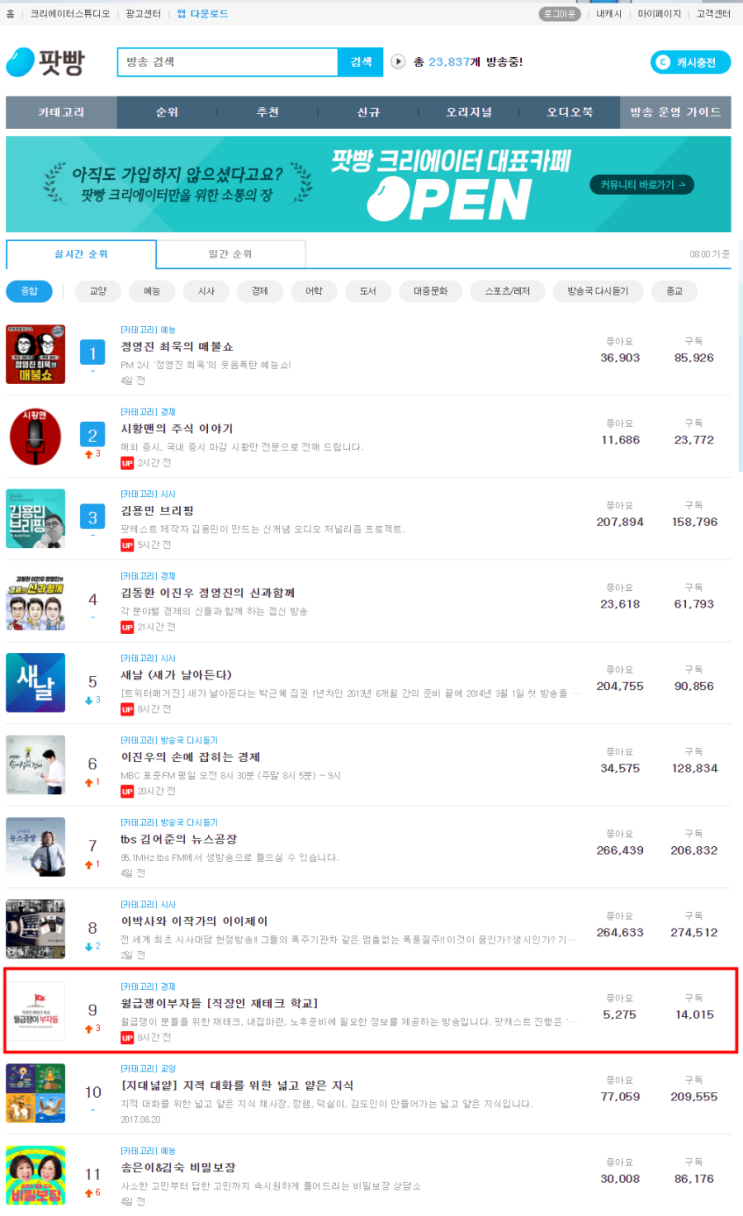Click the play icon beside broadcast count
743x1216 pixels.
coord(398,62)
